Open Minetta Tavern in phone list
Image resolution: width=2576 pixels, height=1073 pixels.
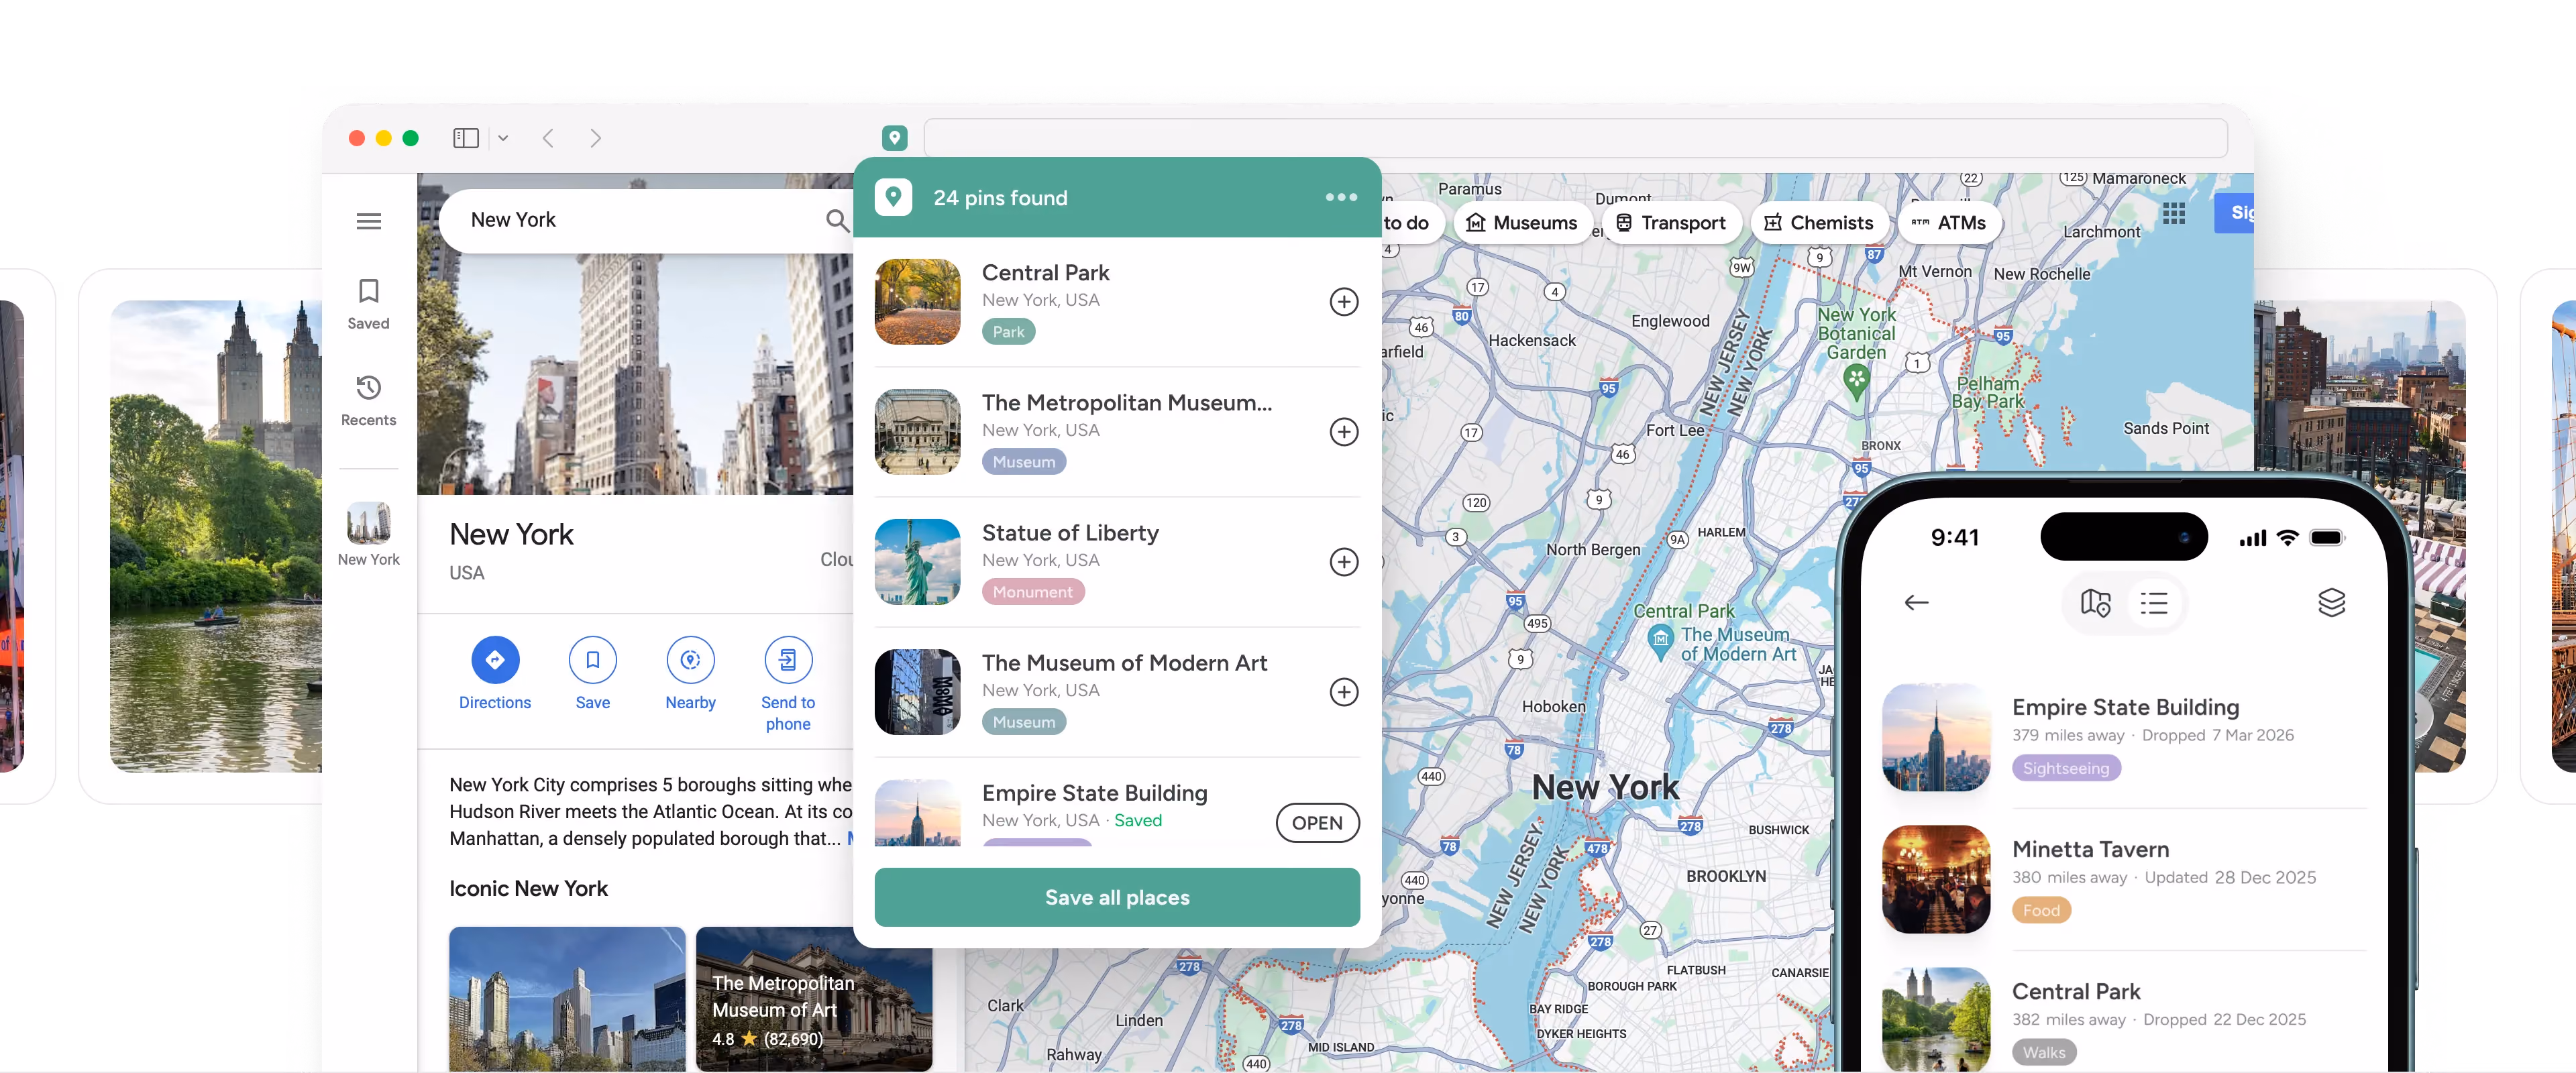tap(2124, 879)
